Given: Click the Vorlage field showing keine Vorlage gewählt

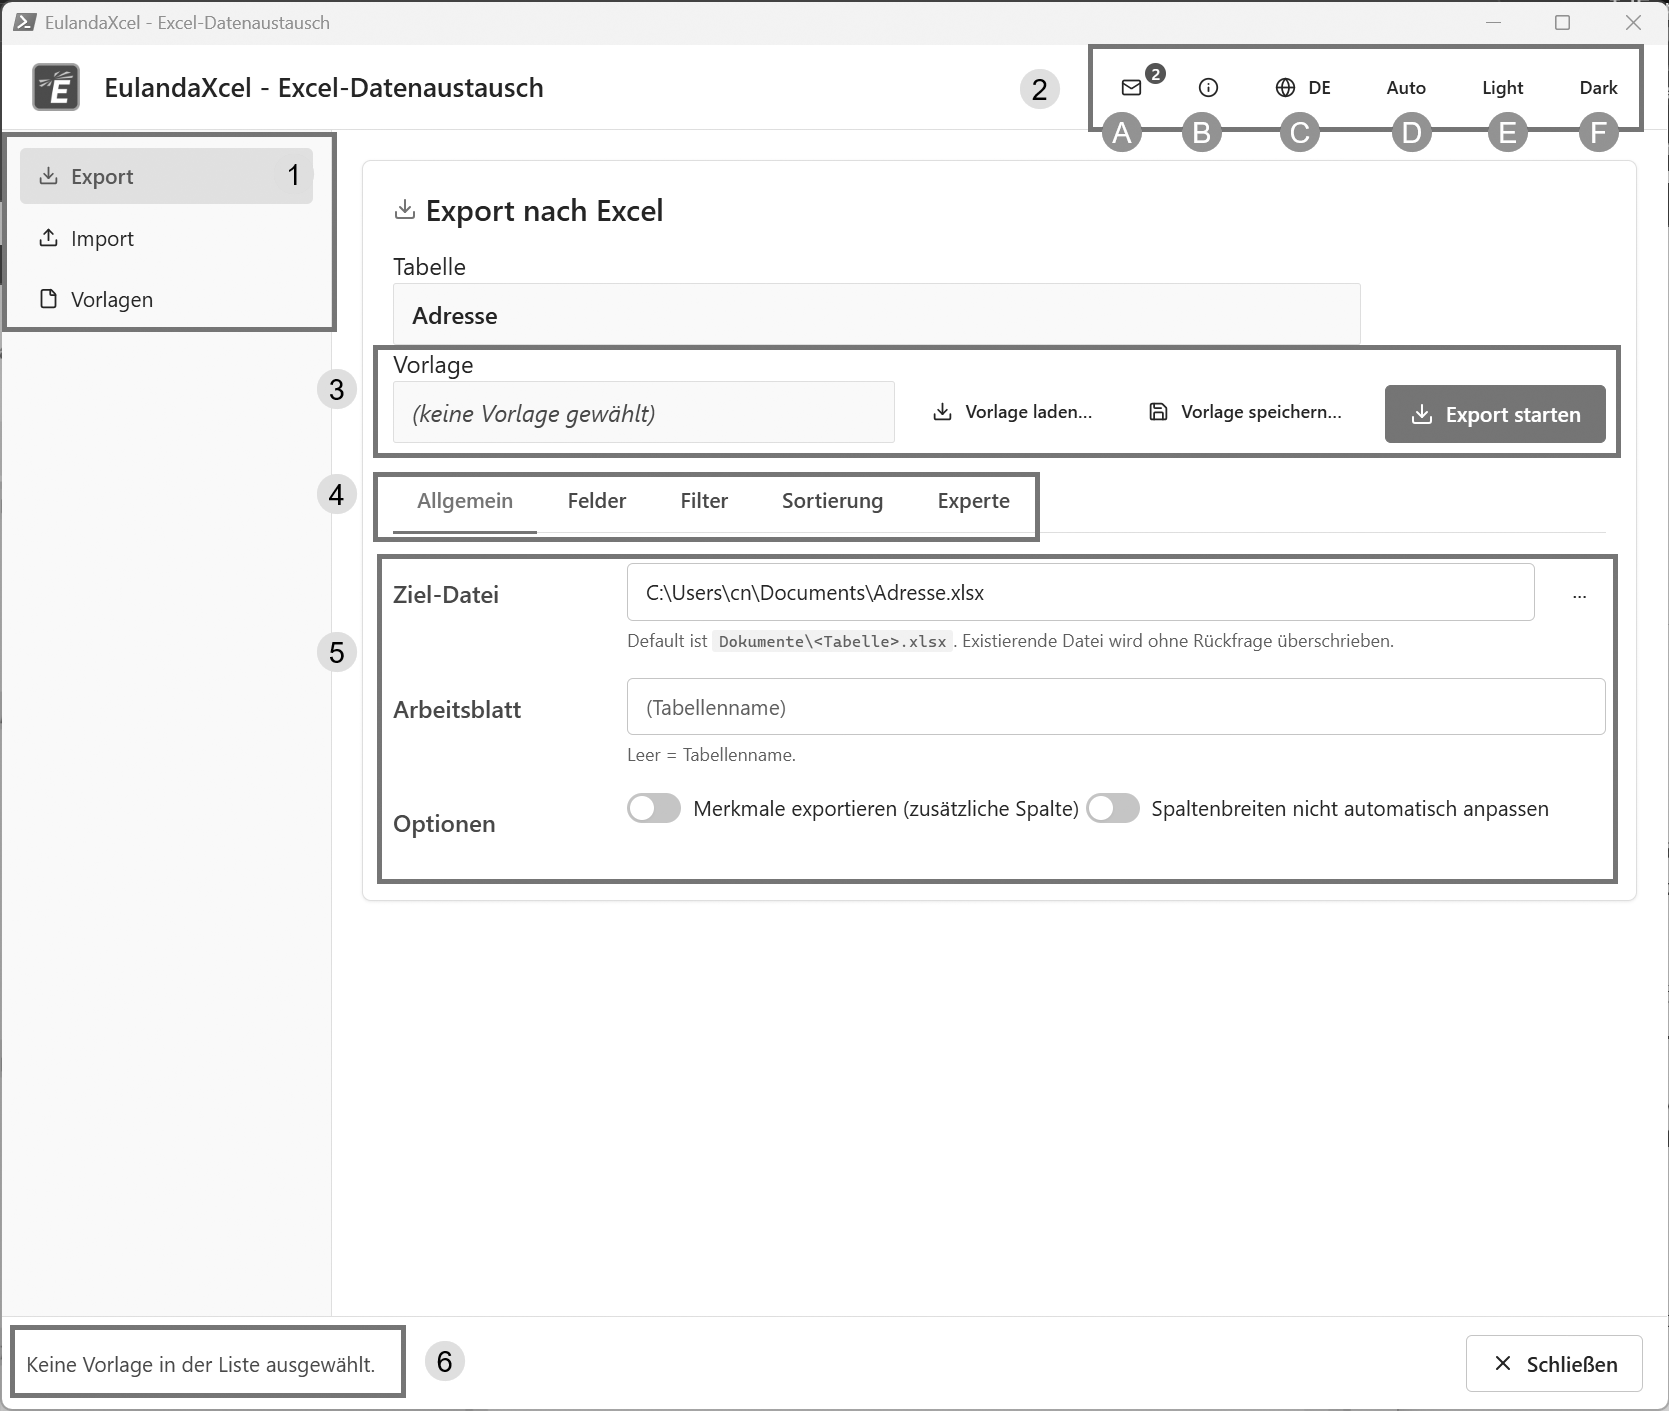Looking at the screenshot, I should 644,413.
